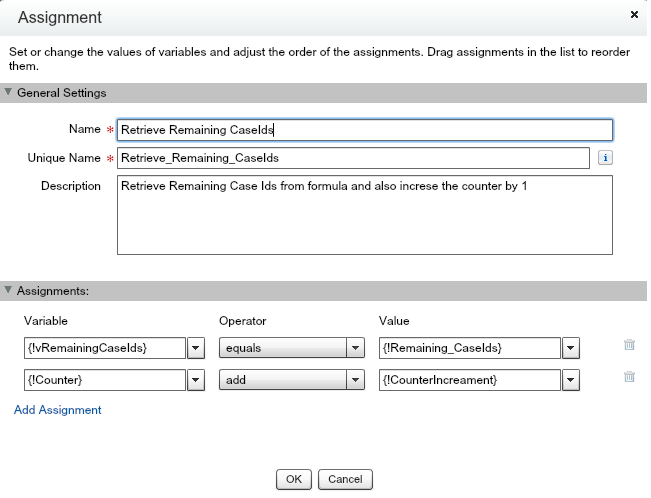
Task: Open the add operator dropdown
Action: 355,380
